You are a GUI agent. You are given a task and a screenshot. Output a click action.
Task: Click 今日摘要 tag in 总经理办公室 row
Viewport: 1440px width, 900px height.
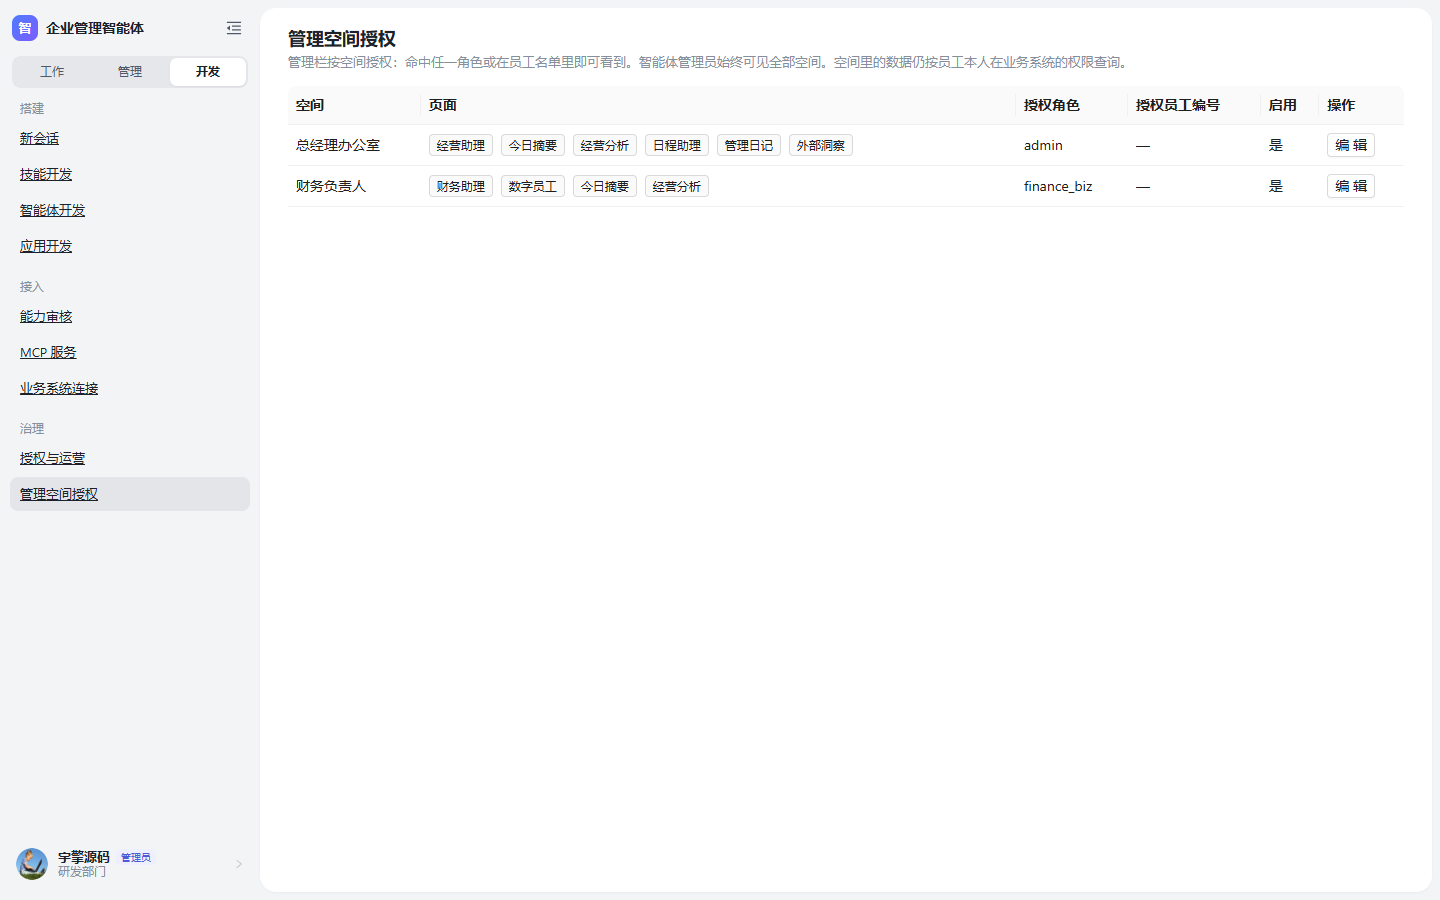pos(533,145)
